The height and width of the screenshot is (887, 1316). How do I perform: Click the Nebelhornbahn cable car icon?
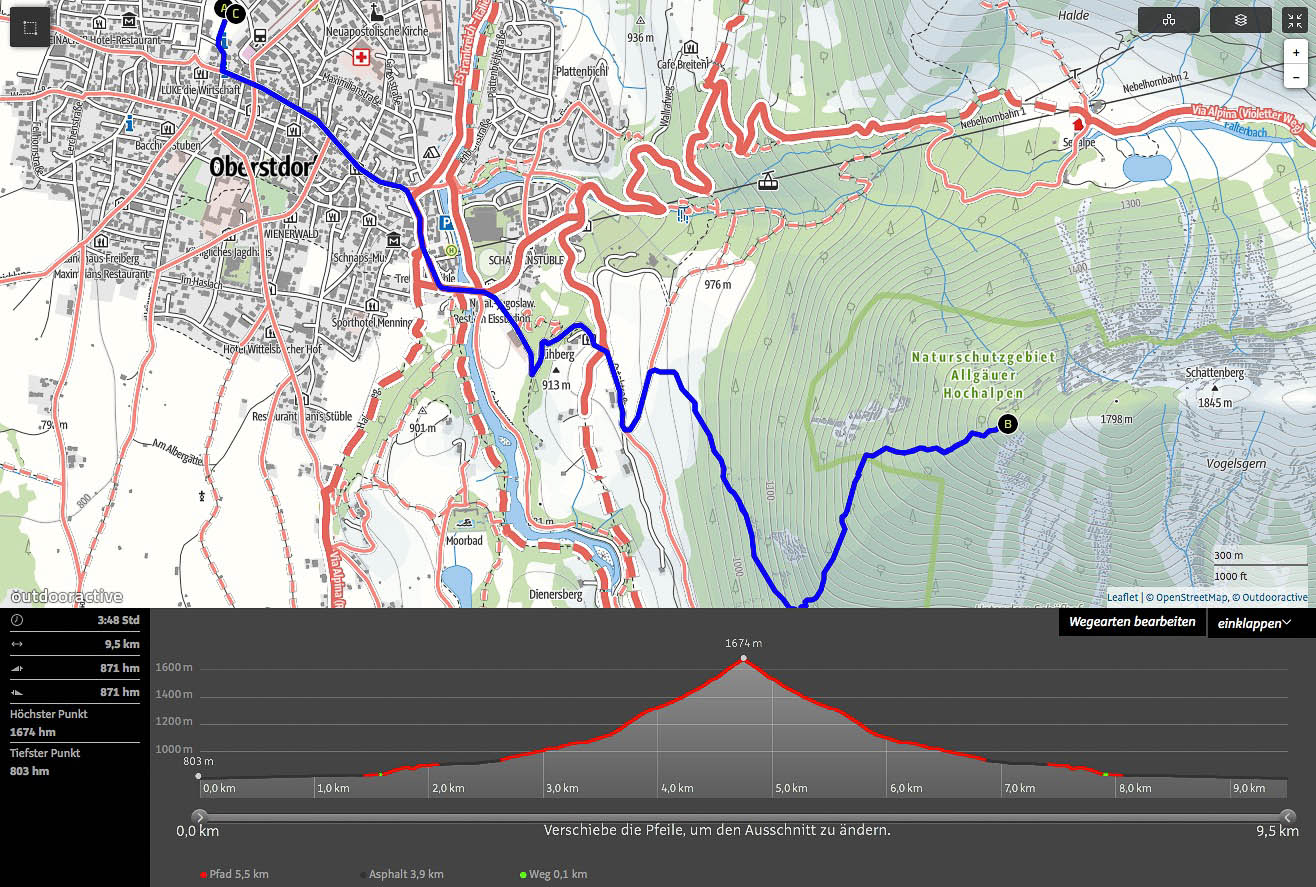[x=767, y=181]
